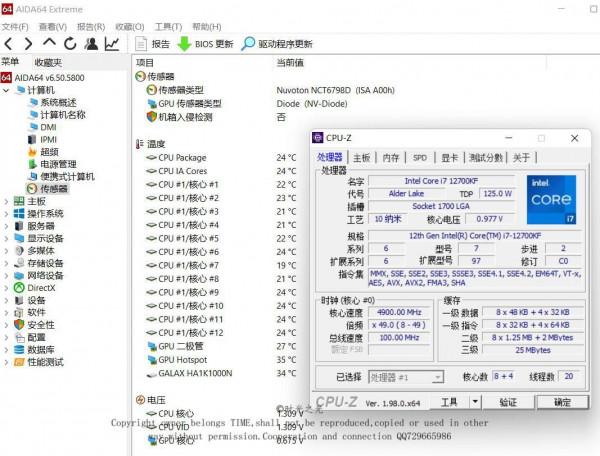Screen dimensions: 600x456
Task: Click the BIOS 更新 green arrow button
Action: point(205,44)
